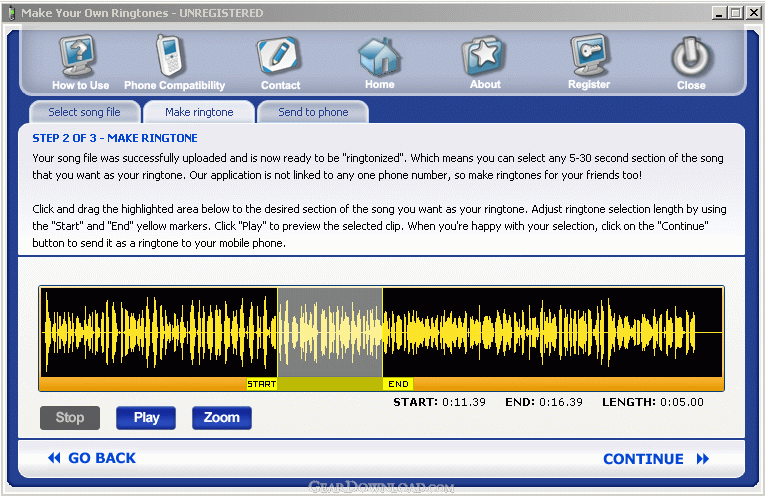Click the waveform area before the START marker
This screenshot has height=496, width=765.
159,332
